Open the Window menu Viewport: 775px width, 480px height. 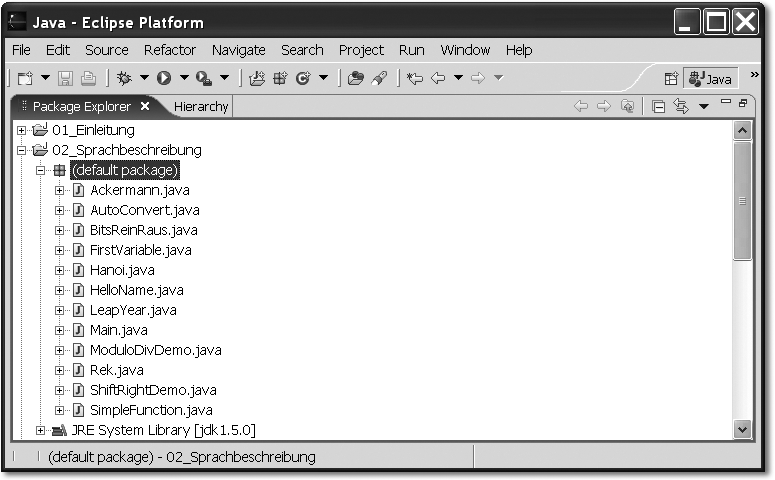(x=465, y=50)
